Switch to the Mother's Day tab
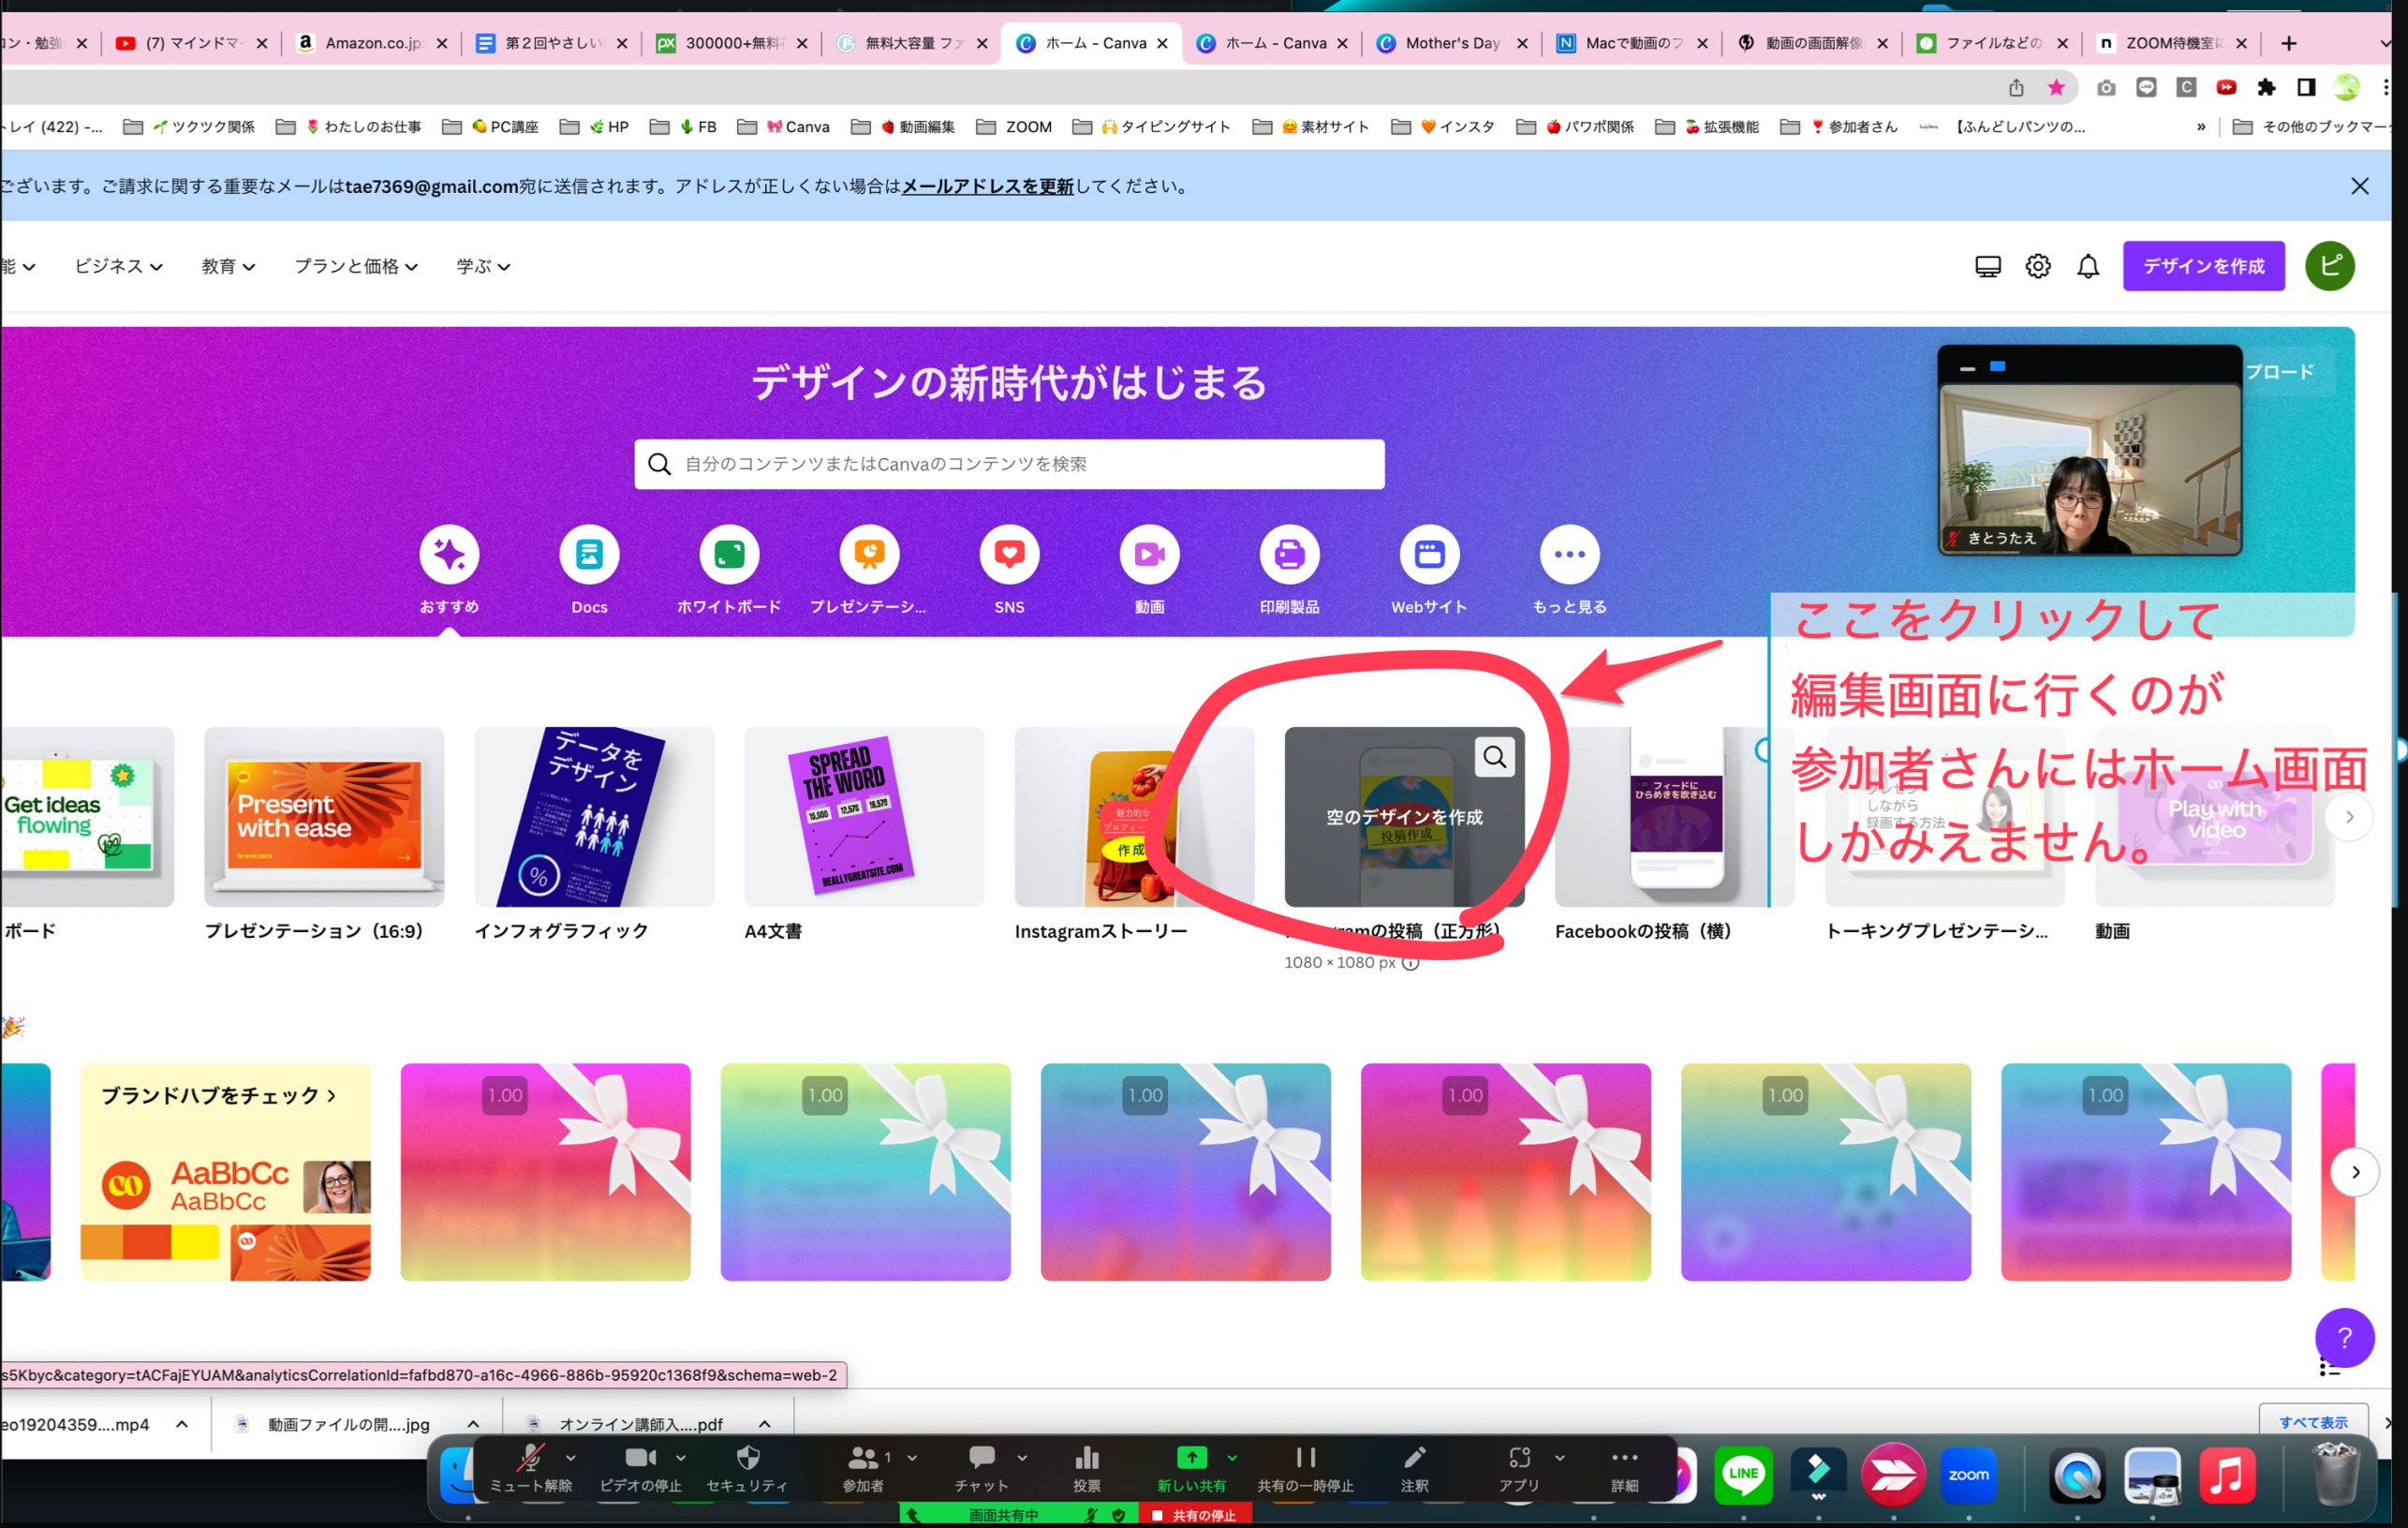The height and width of the screenshot is (1528, 2408). pos(1452,43)
